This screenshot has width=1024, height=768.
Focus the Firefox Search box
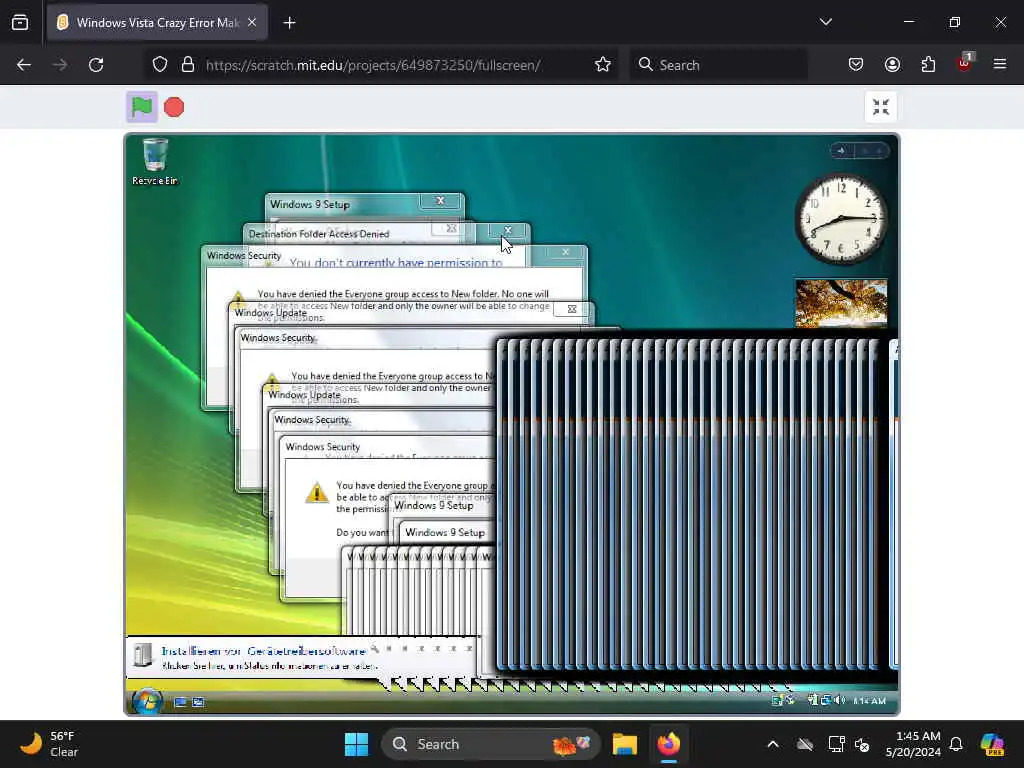[718, 65]
